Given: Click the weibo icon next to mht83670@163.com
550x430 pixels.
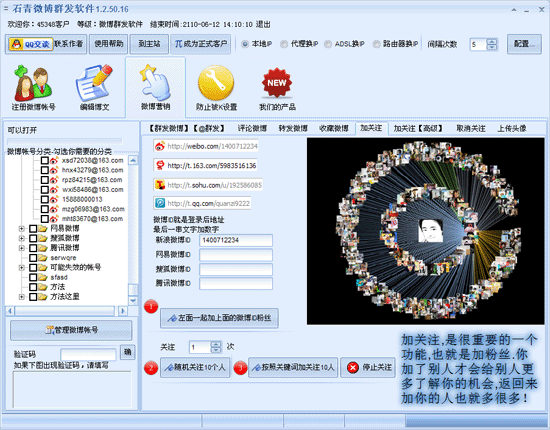Looking at the screenshot, I should tap(54, 219).
